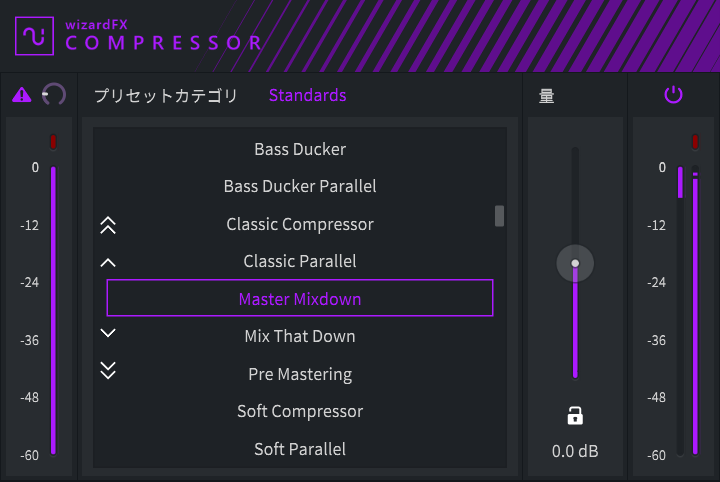Choose the Classic Parallel preset
Viewport: 720px width, 482px height.
[300, 261]
